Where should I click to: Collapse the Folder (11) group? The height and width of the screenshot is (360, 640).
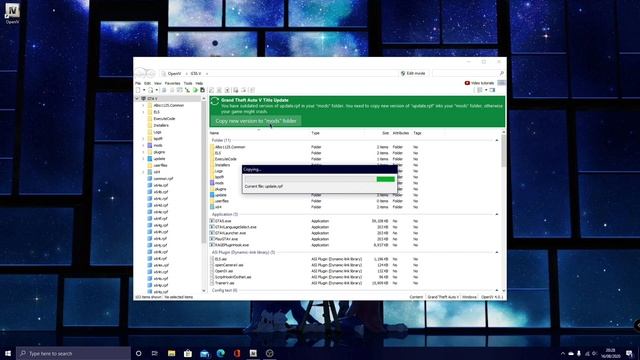(497, 140)
